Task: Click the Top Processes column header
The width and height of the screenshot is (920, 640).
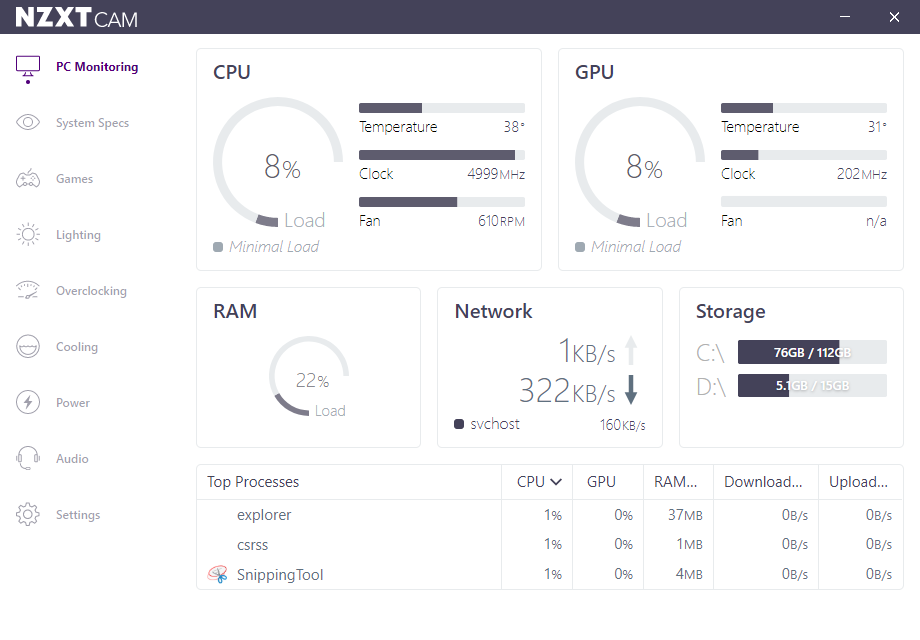Action: [x=253, y=482]
